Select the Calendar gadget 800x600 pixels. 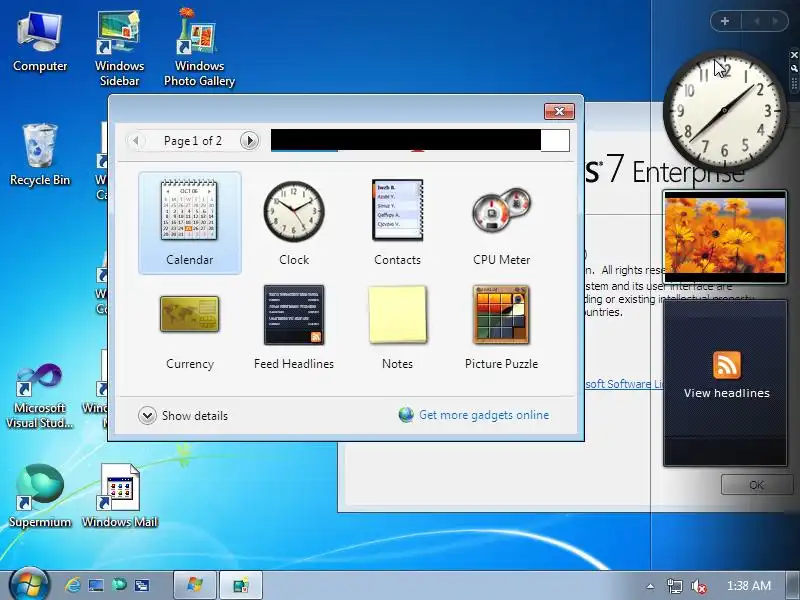[189, 222]
